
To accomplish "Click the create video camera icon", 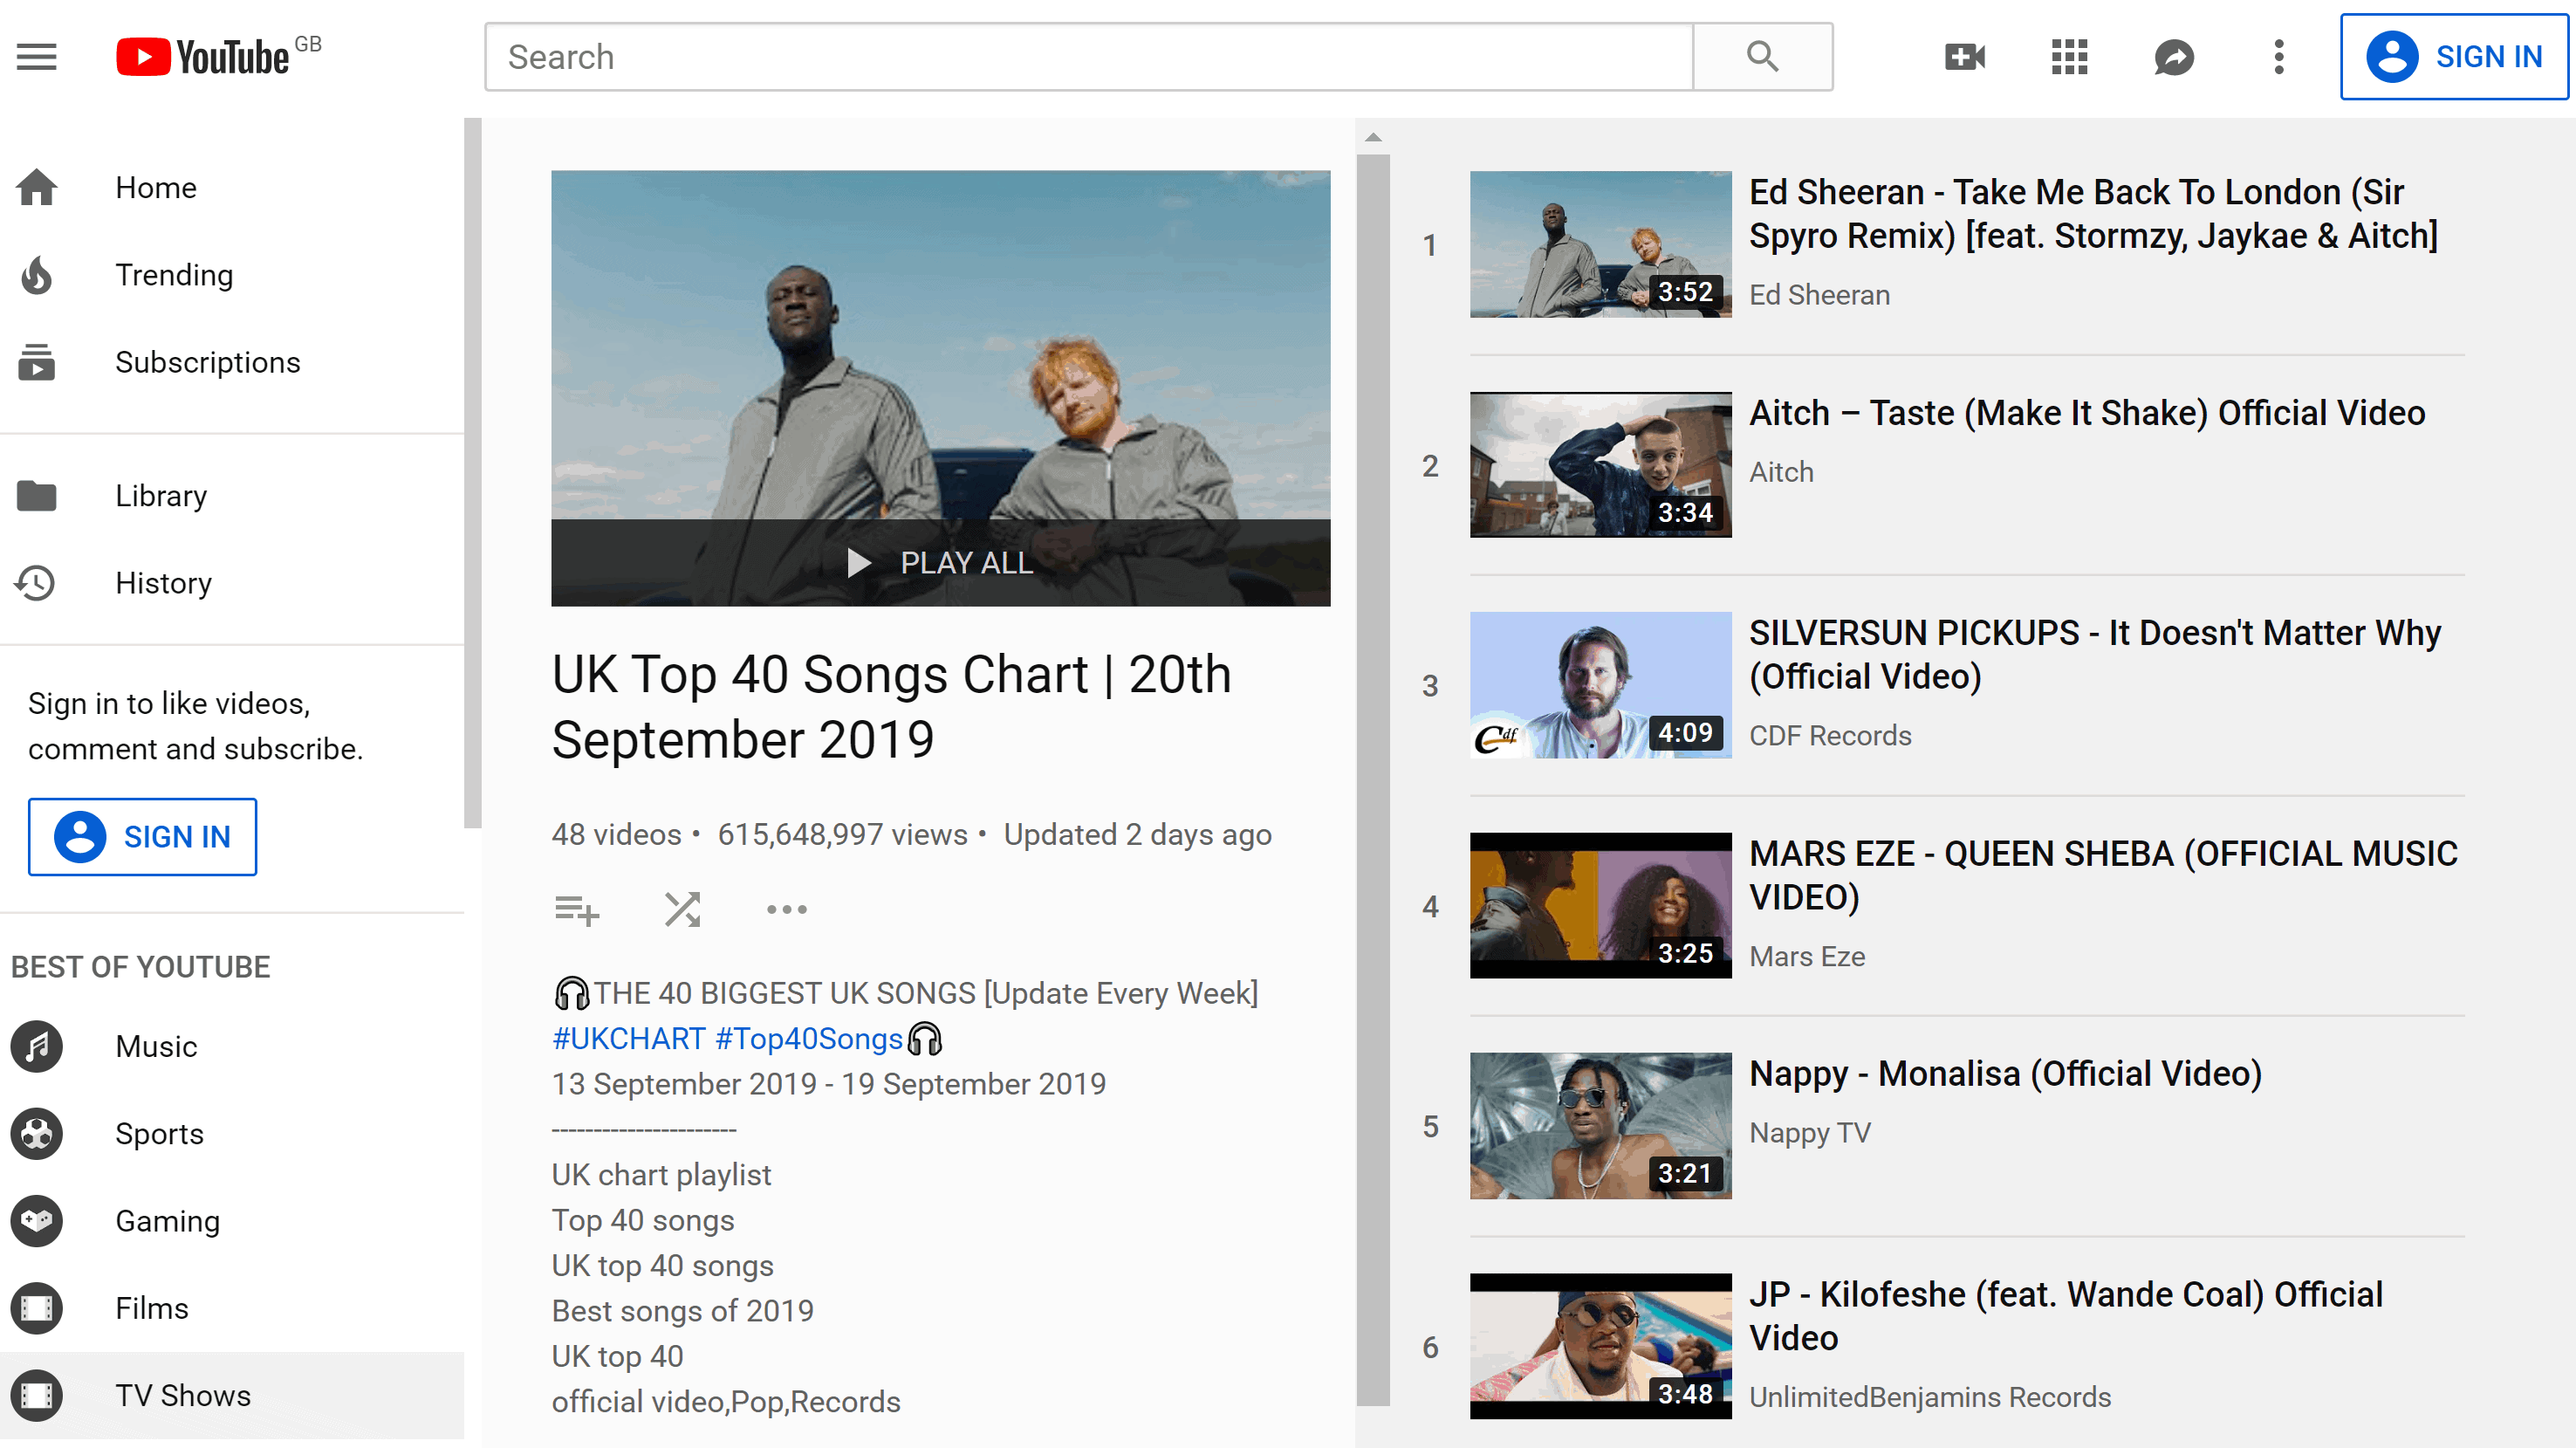I will (1963, 57).
